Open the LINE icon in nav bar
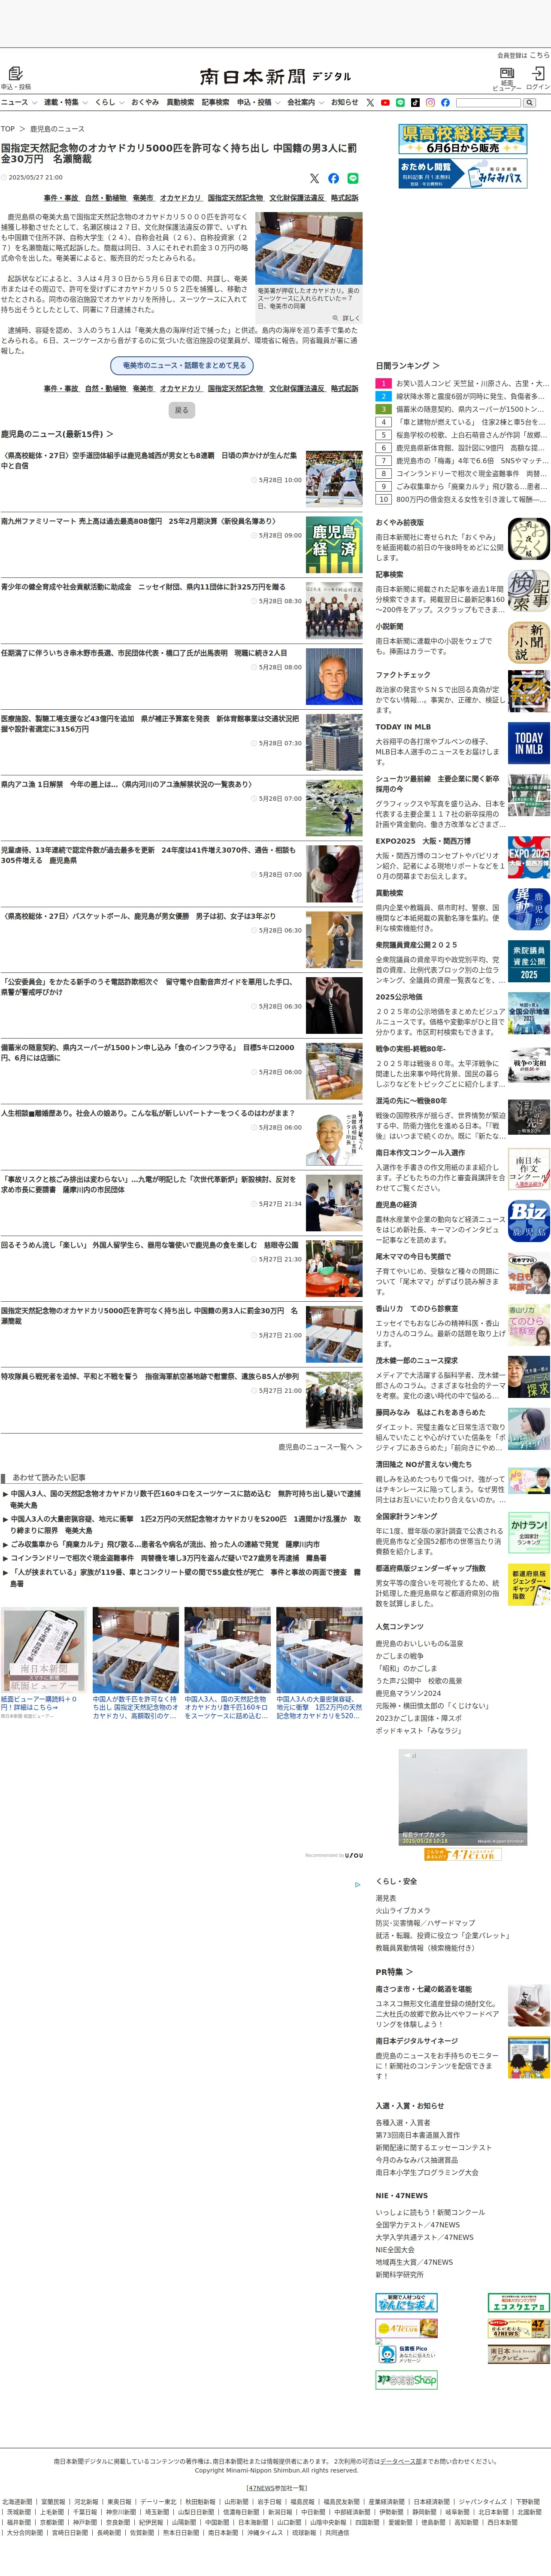This screenshot has width=551, height=2576. [x=400, y=102]
